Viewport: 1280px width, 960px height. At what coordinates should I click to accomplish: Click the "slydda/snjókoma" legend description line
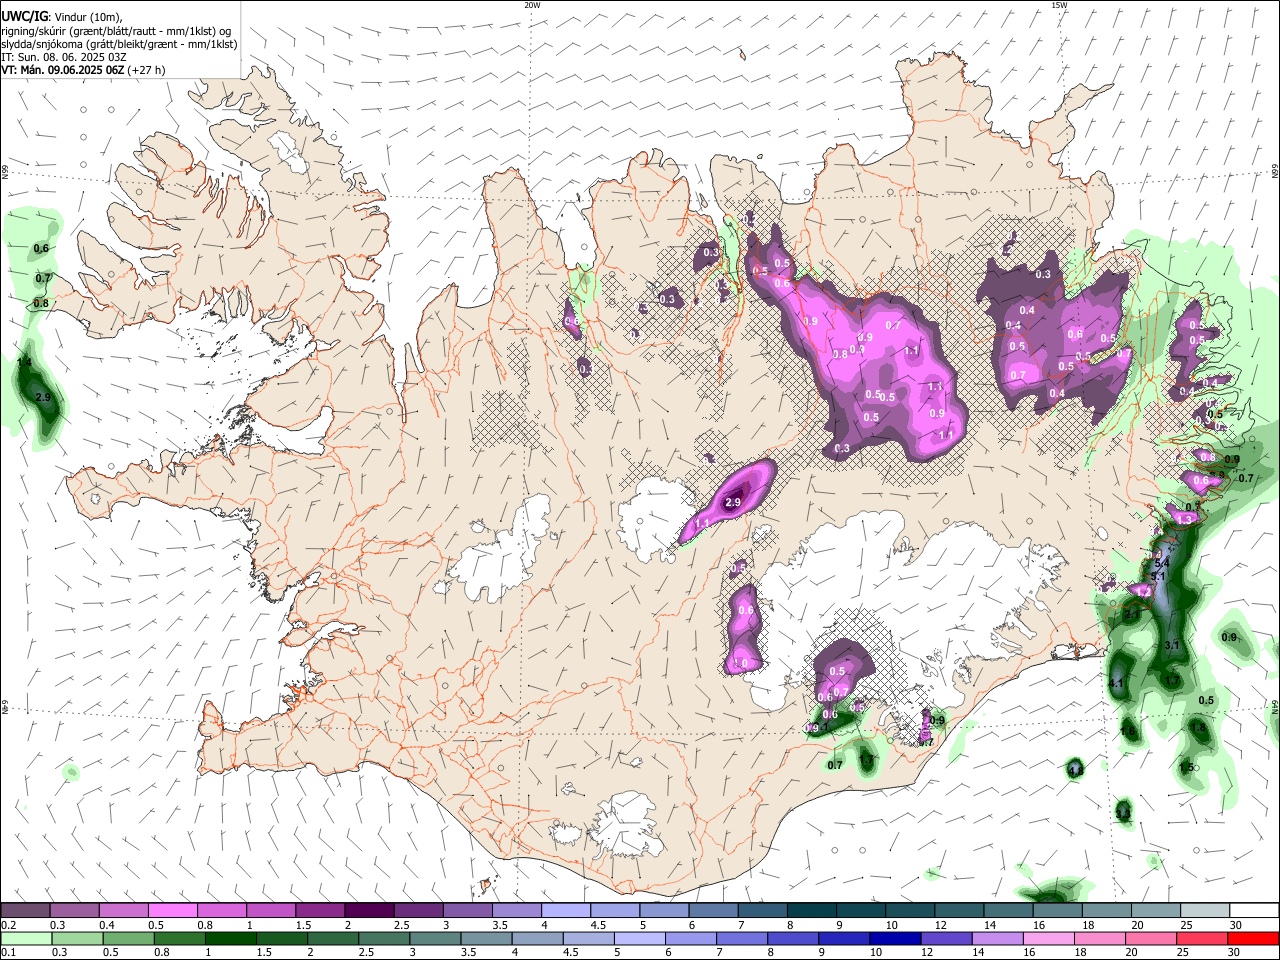(x=119, y=44)
